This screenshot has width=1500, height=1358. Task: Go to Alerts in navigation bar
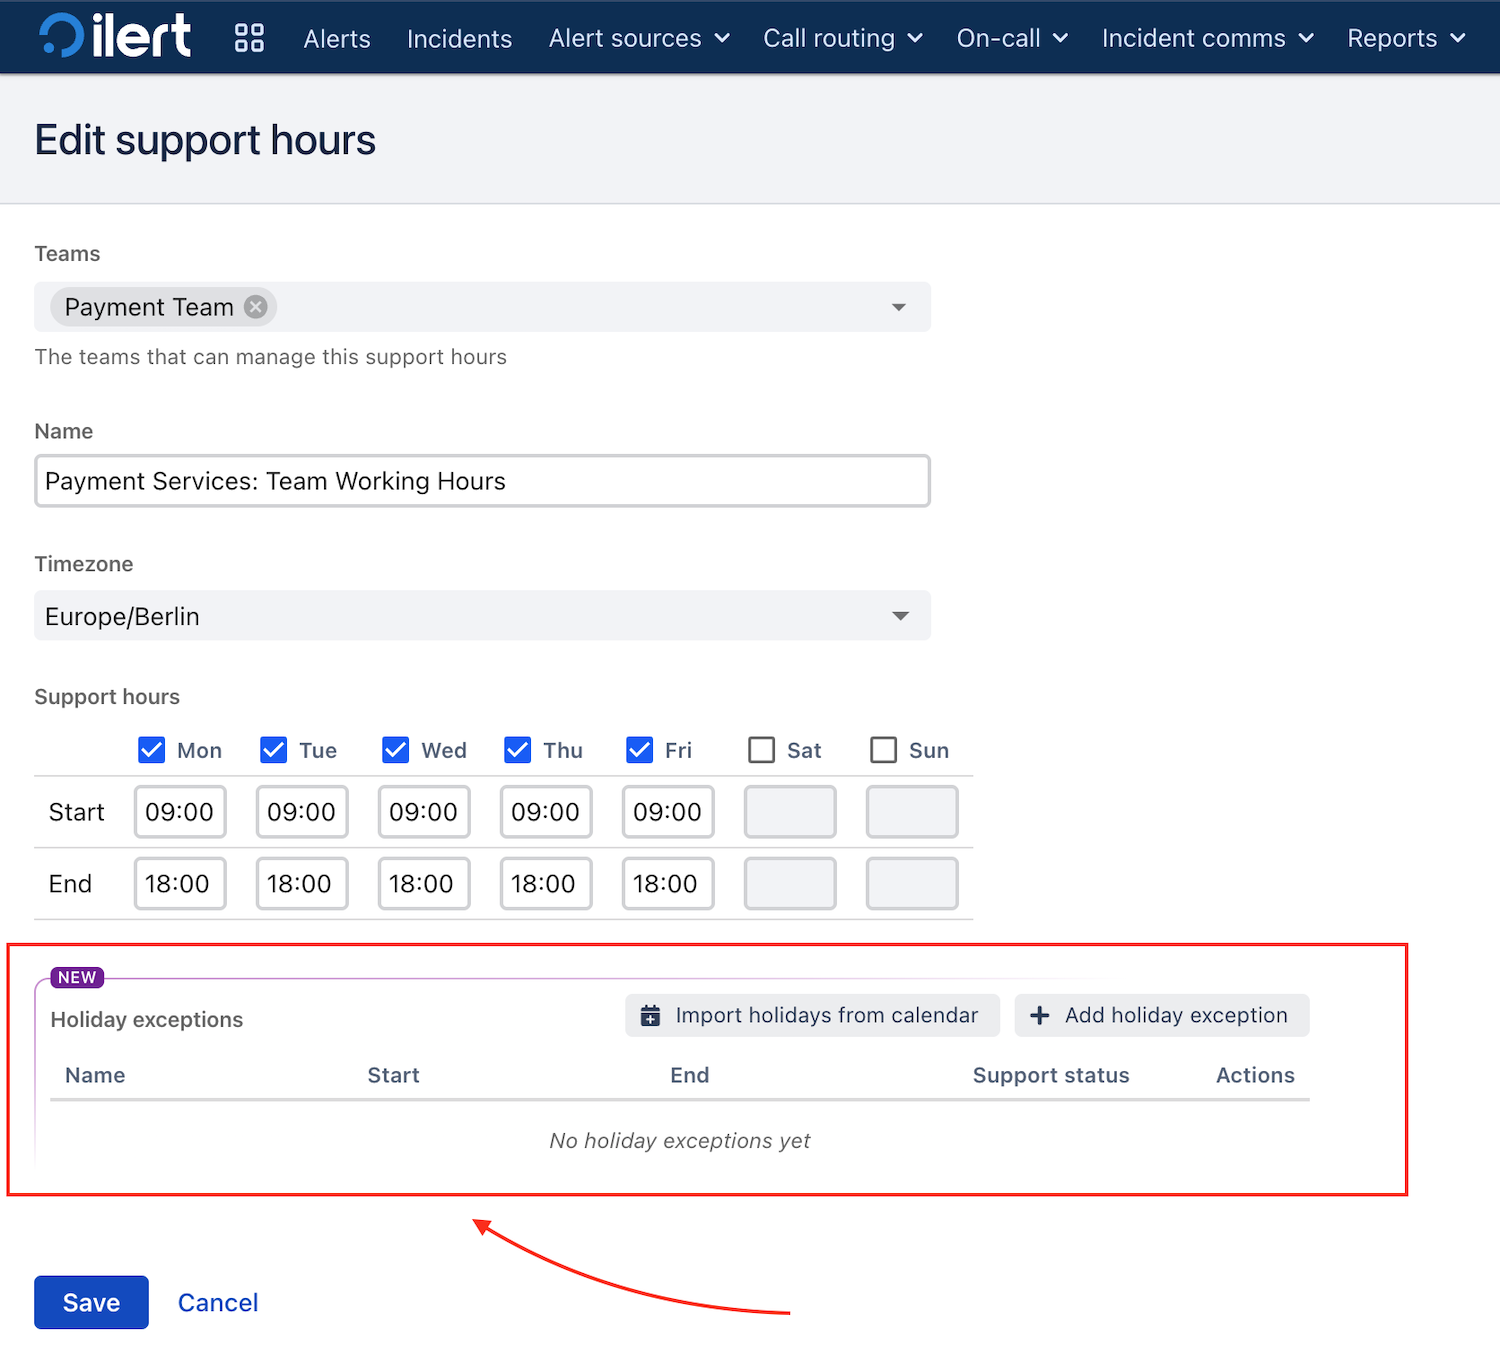pyautogui.click(x=337, y=39)
